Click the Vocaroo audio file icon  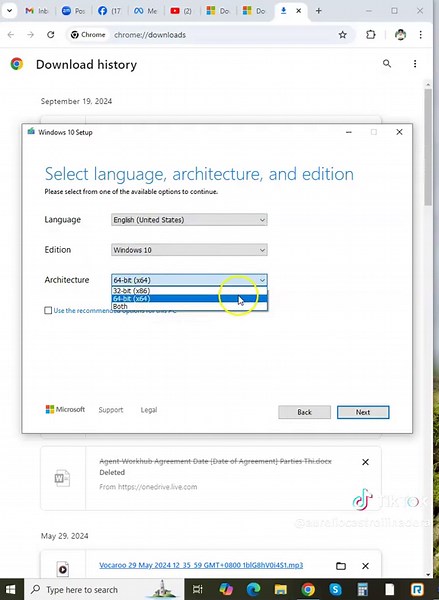pyautogui.click(x=63, y=569)
